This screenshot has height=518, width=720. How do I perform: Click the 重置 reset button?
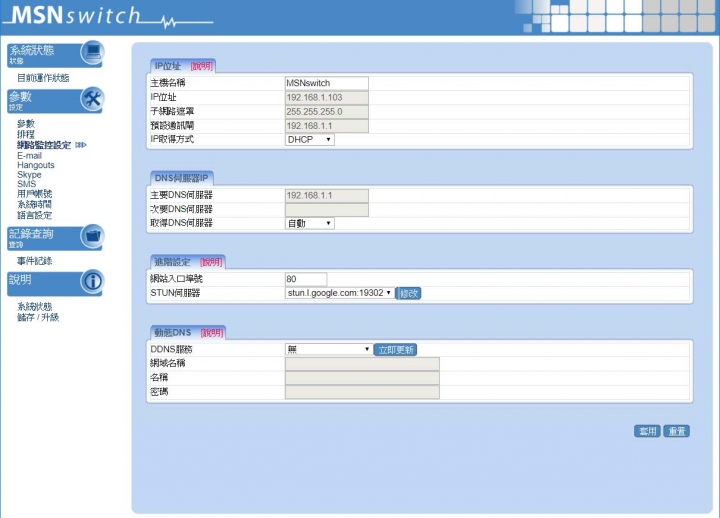point(676,431)
